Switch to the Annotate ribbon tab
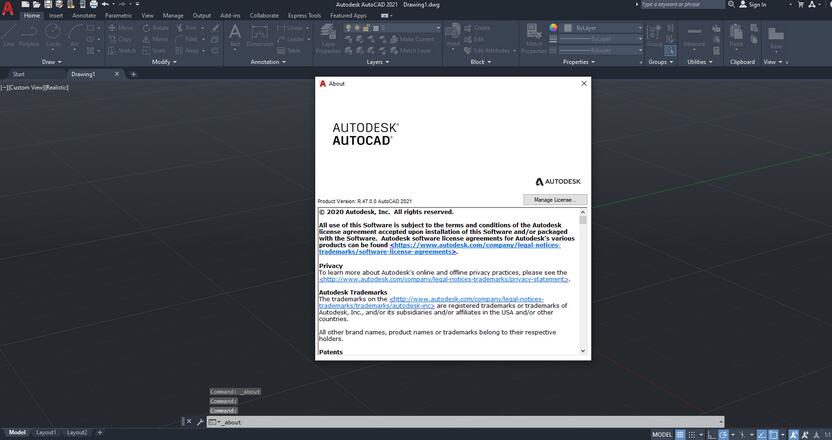Screen dimensions: 832x440 [84, 15]
